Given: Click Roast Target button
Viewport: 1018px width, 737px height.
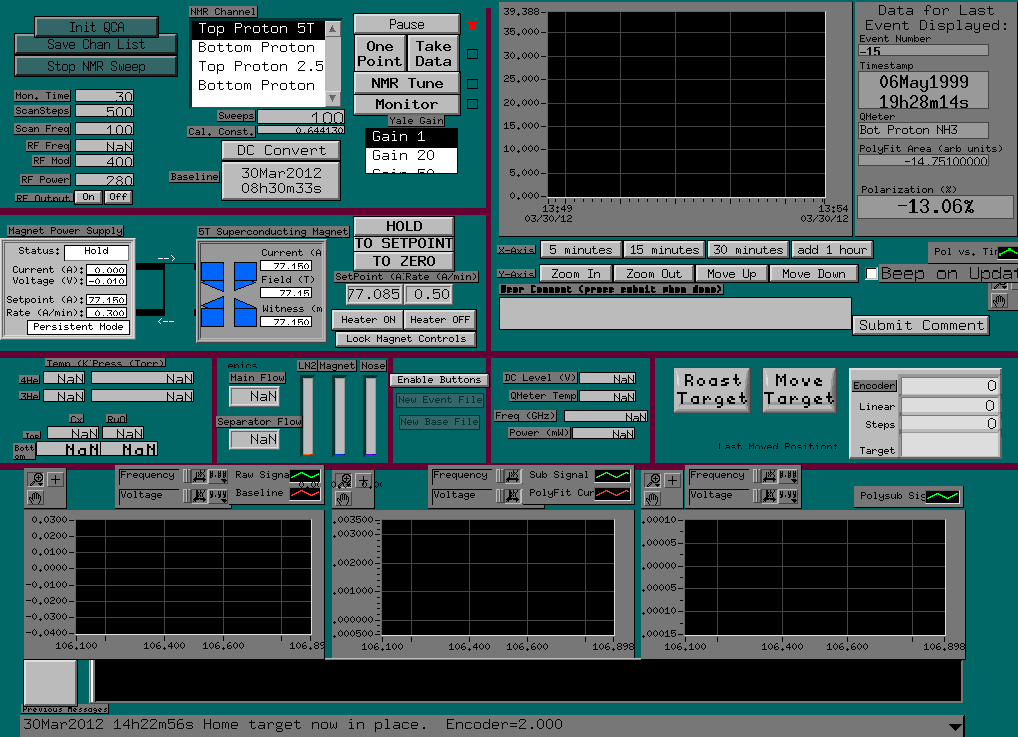Looking at the screenshot, I should [x=712, y=390].
